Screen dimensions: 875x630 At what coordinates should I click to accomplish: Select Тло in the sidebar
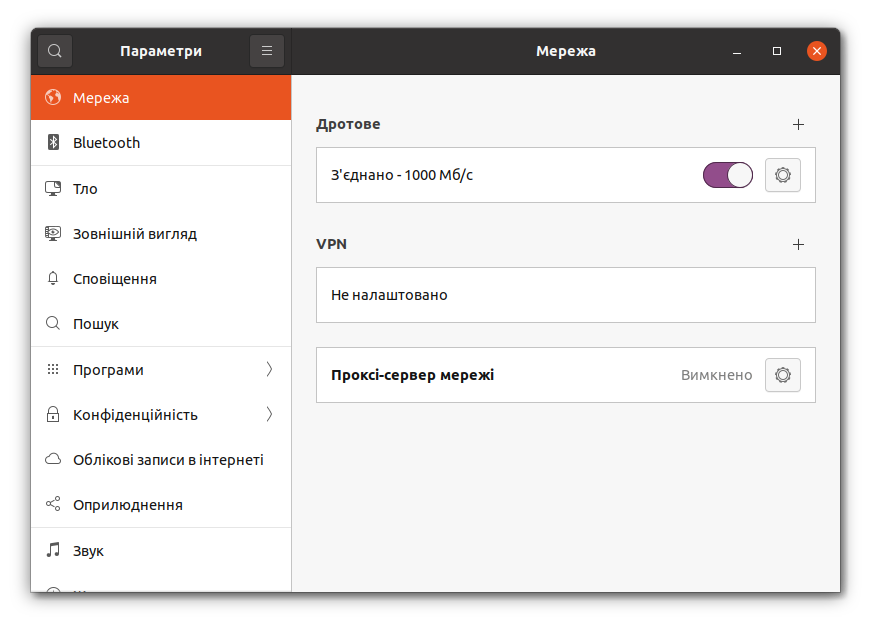pos(85,189)
